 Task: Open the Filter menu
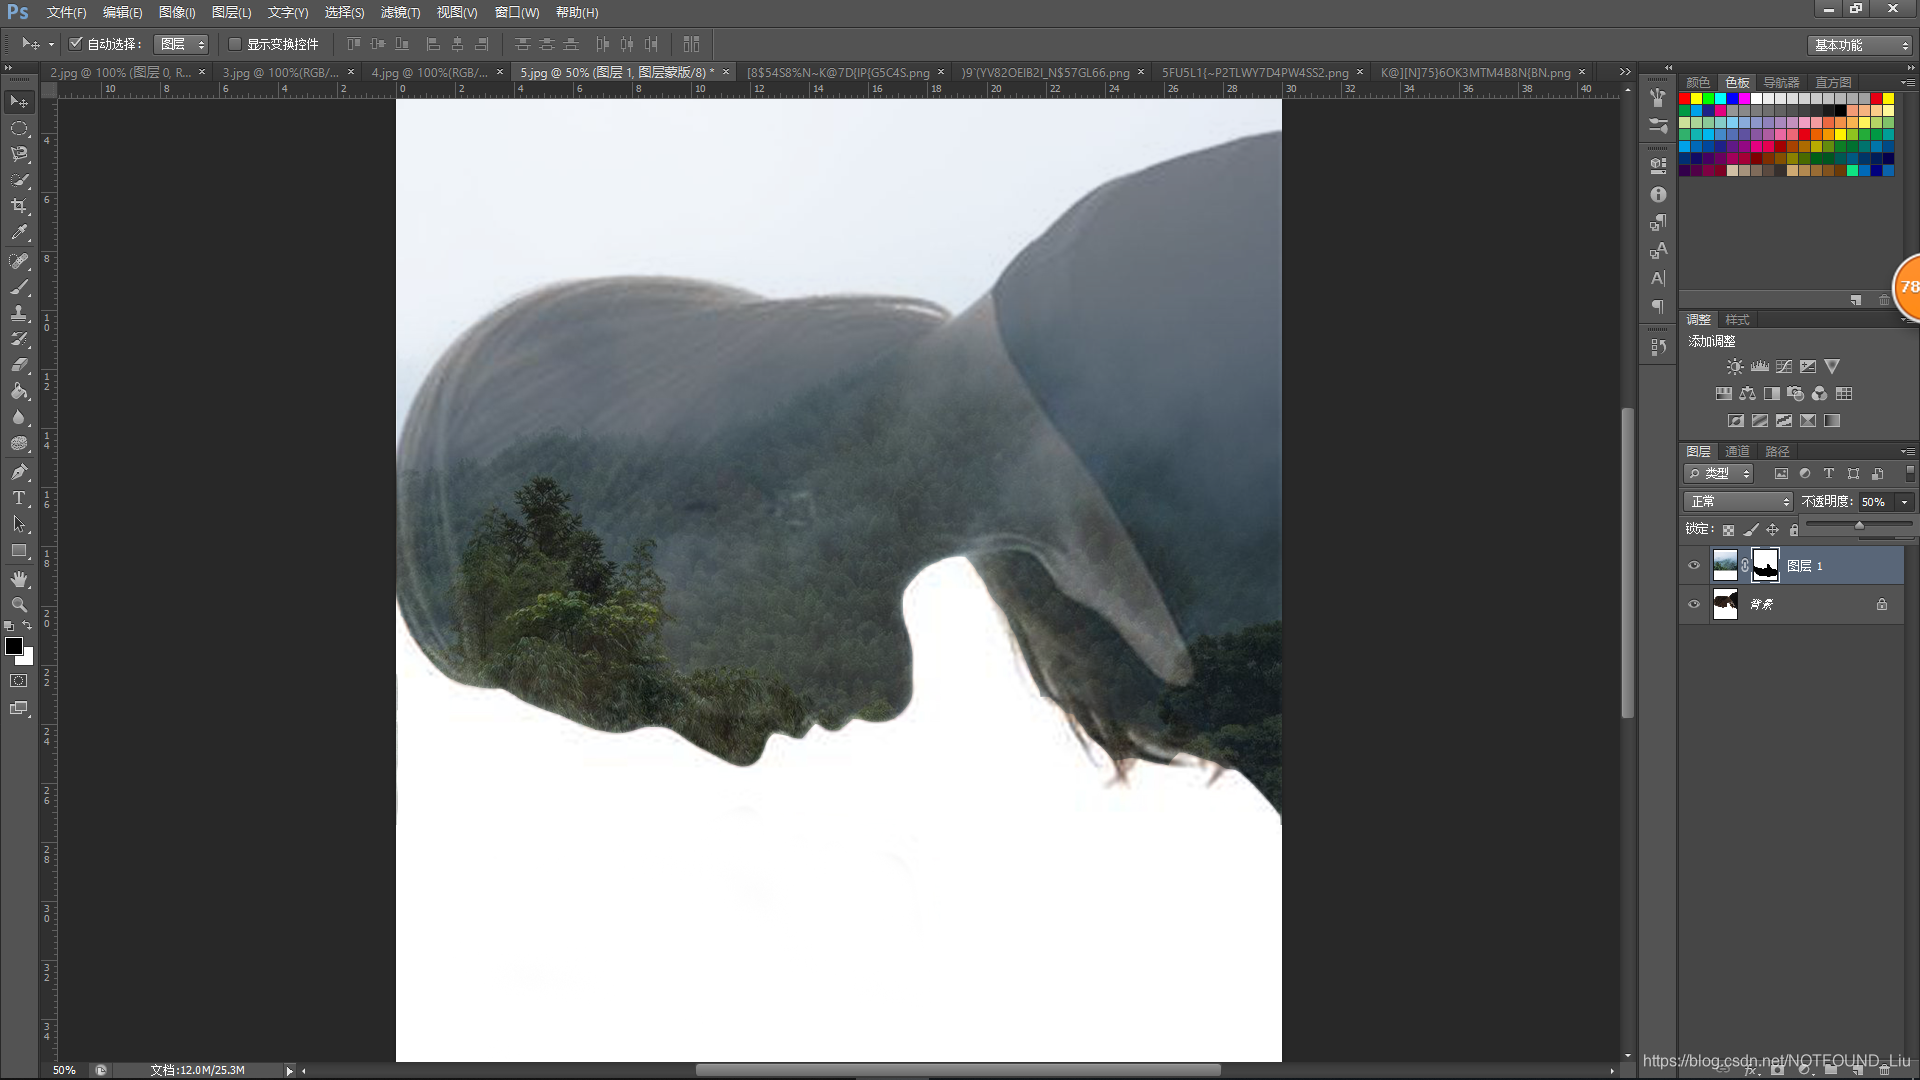click(400, 12)
